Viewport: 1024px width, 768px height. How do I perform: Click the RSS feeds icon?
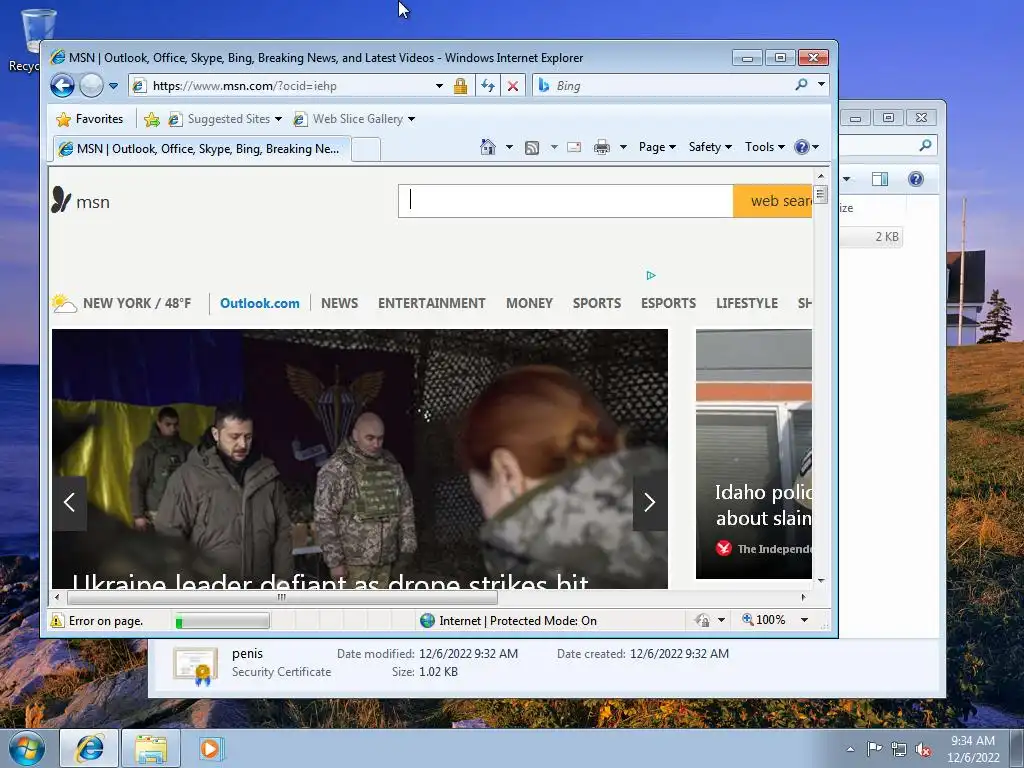[532, 148]
